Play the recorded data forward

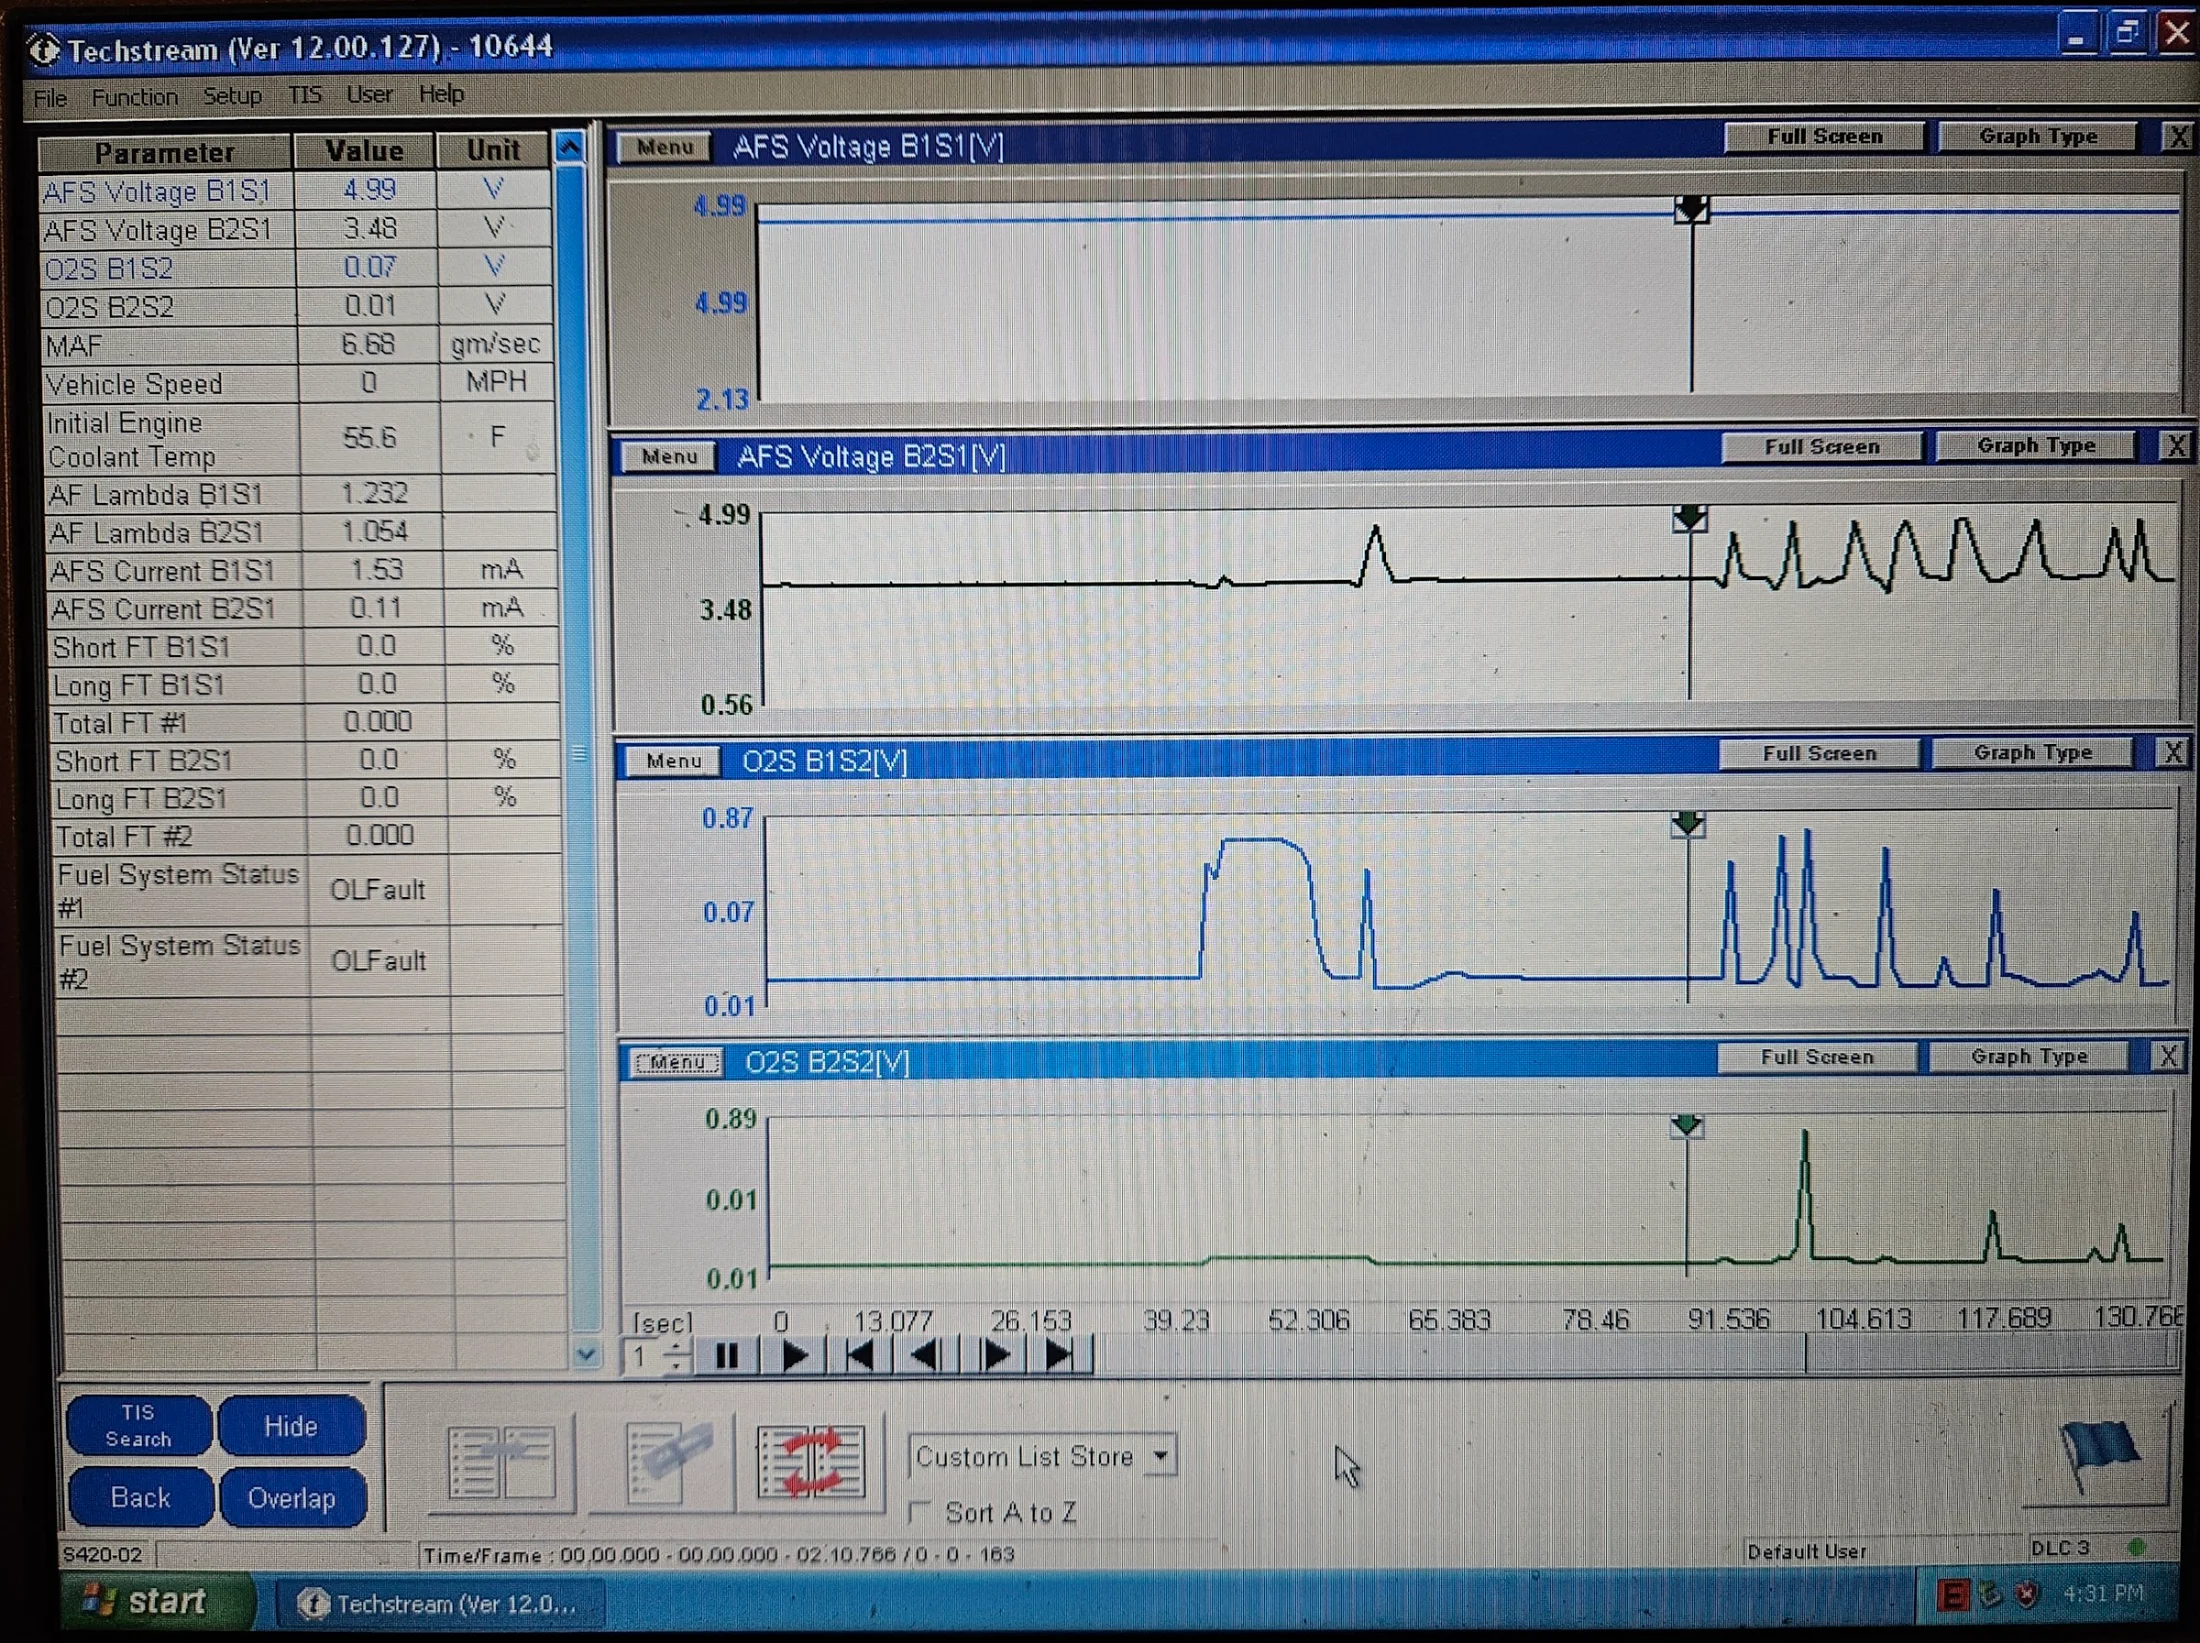point(793,1356)
